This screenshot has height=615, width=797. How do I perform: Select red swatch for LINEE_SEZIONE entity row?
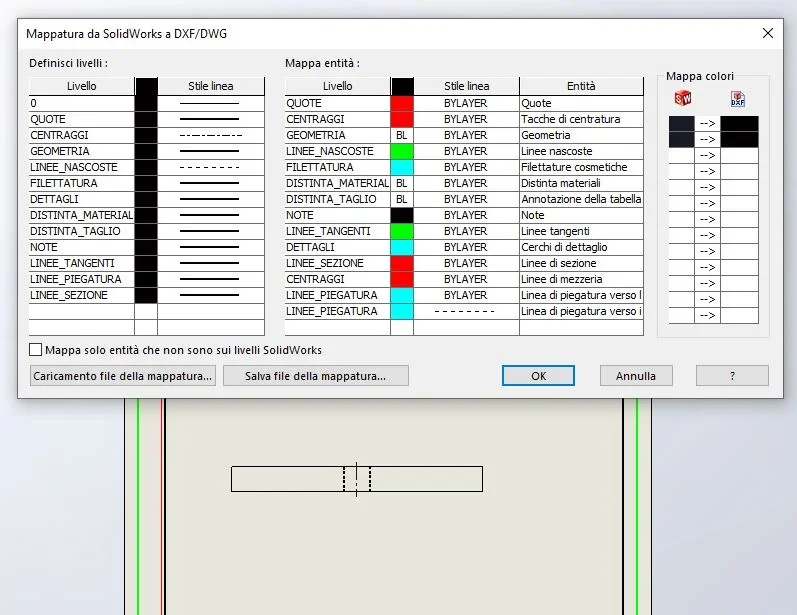pos(402,263)
